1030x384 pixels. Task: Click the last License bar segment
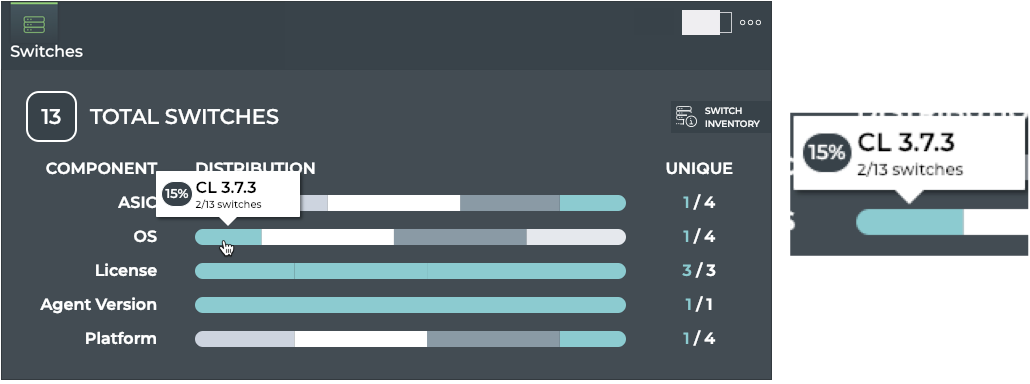click(x=526, y=271)
